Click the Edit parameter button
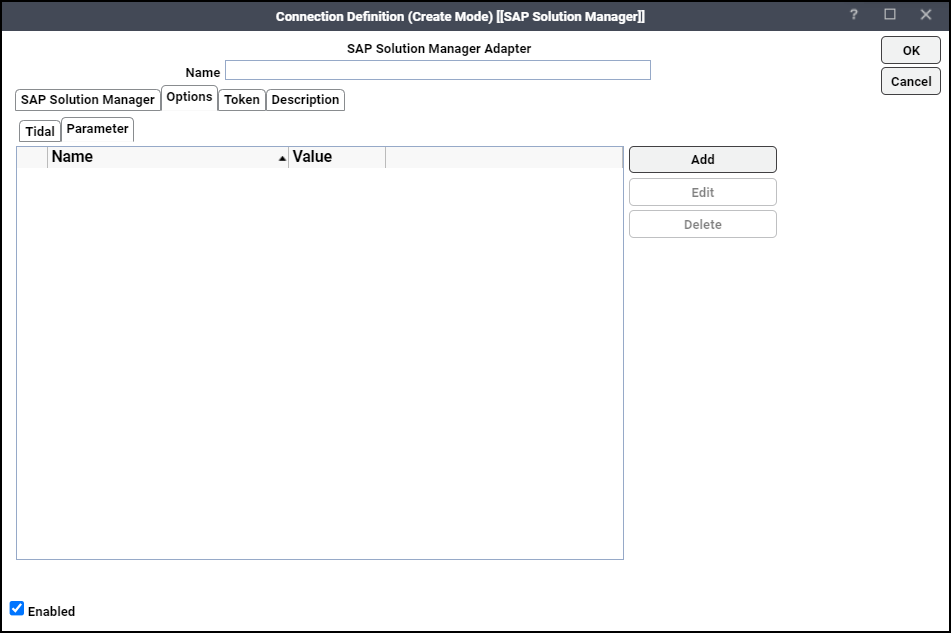Image resolution: width=951 pixels, height=633 pixels. pos(702,192)
